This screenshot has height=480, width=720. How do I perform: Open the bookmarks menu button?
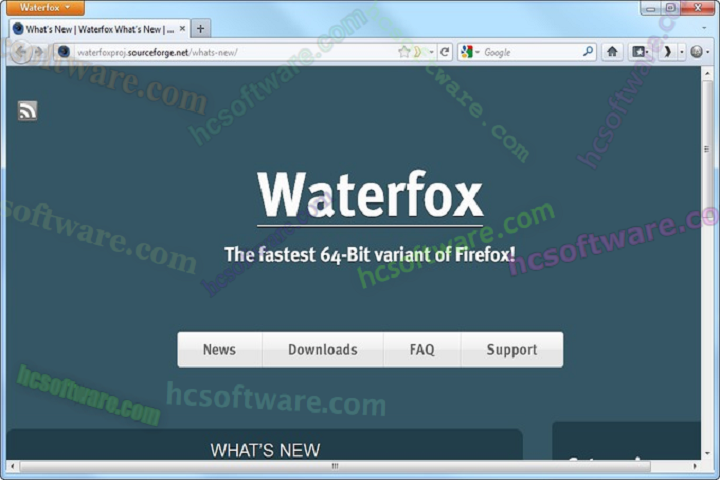coord(640,52)
